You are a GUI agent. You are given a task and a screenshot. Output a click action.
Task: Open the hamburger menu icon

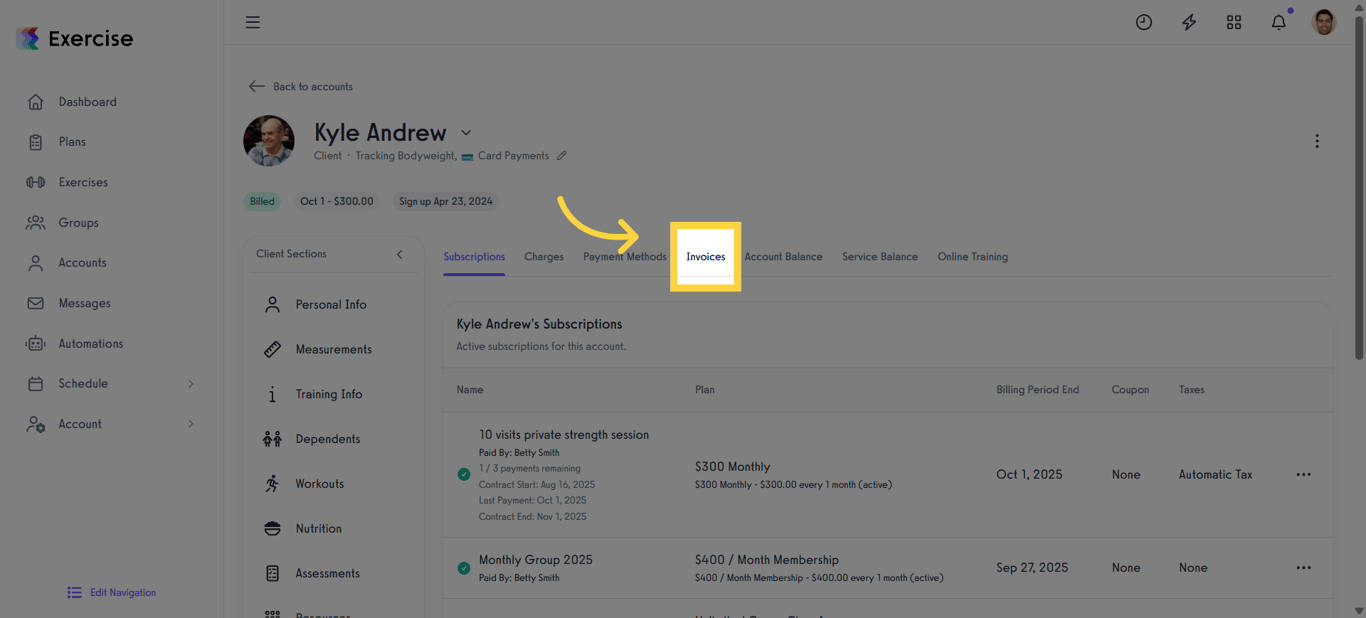pos(253,22)
